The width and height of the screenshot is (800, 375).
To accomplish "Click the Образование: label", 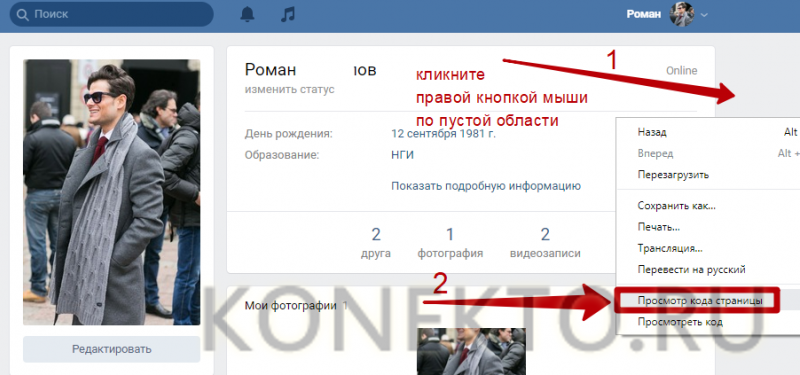I will pos(282,156).
